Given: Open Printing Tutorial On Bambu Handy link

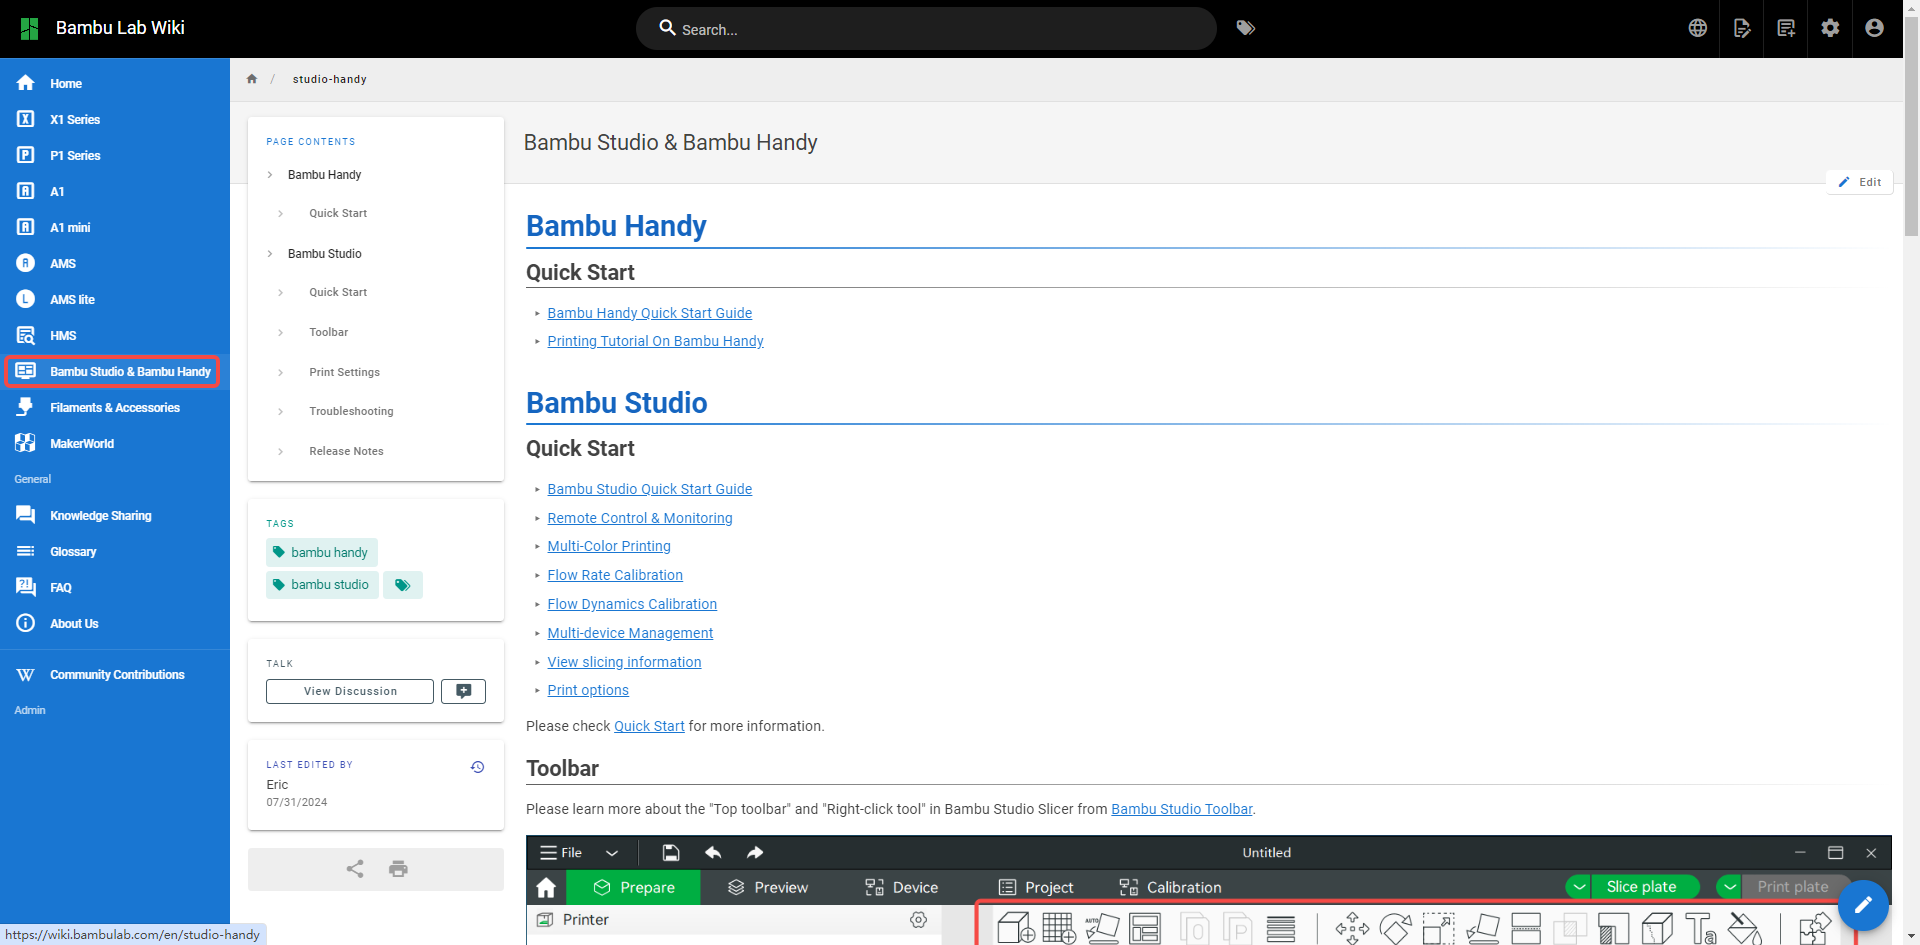Looking at the screenshot, I should point(655,341).
